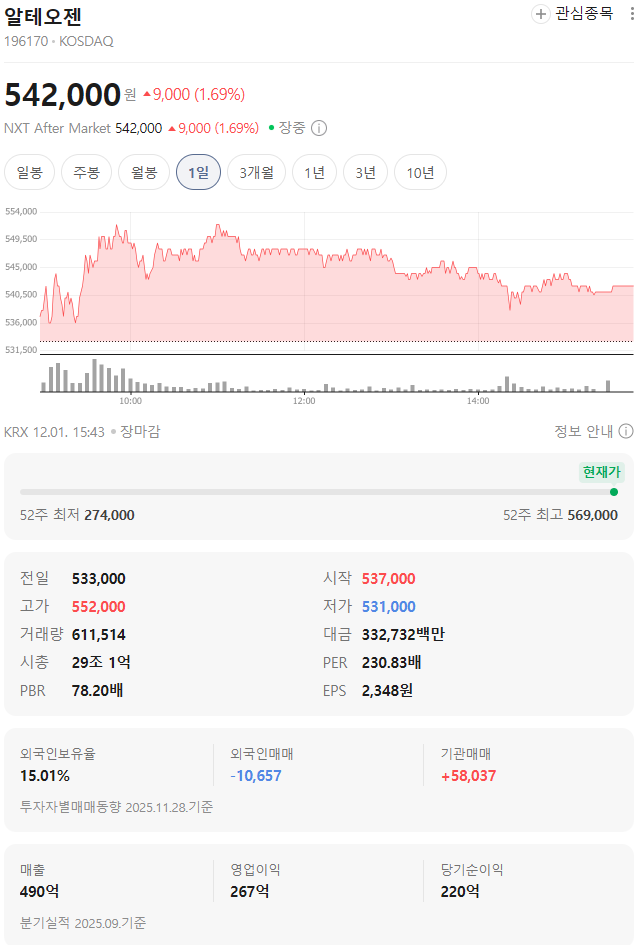Select the 10년 chart tab
639x945 pixels.
coord(420,172)
